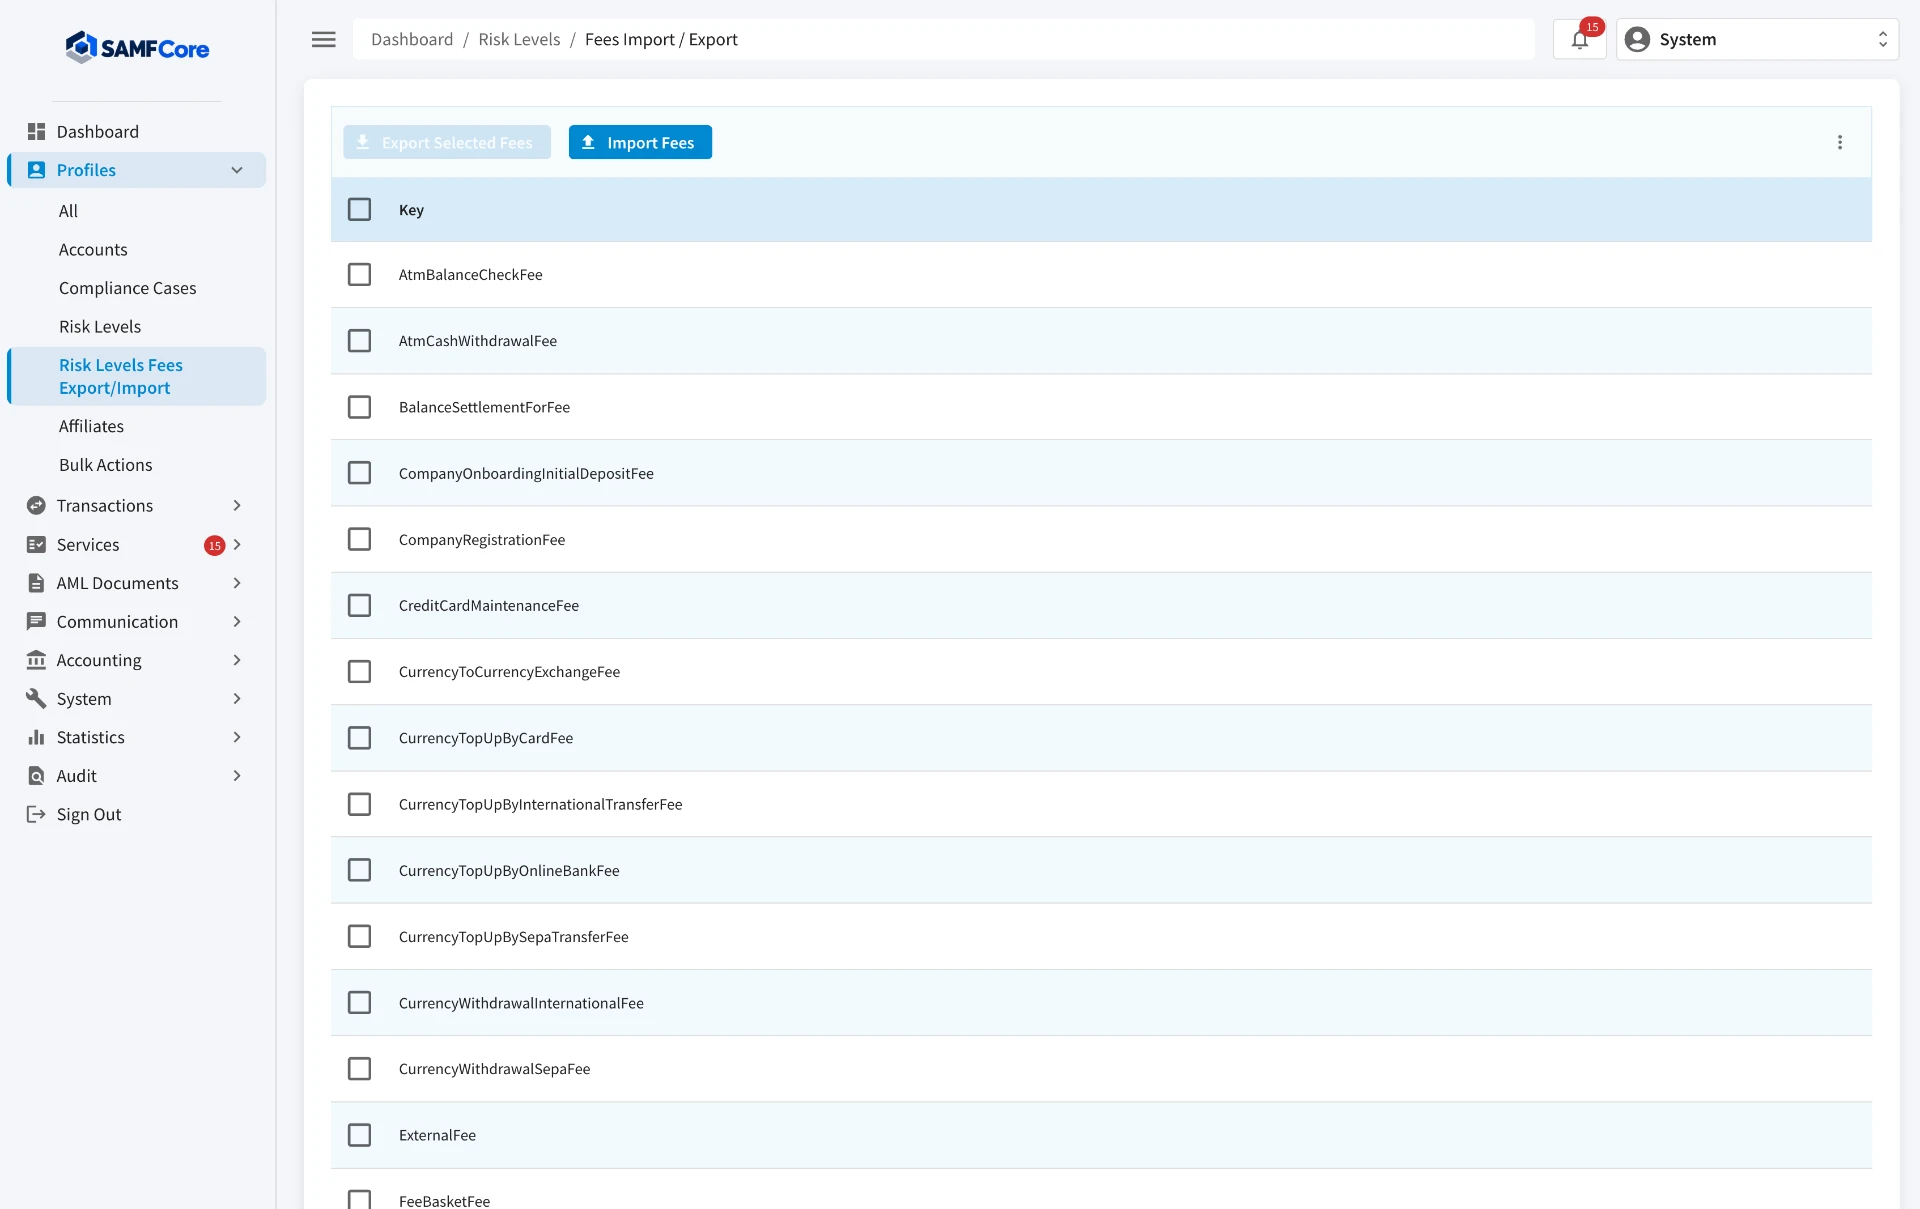
Task: Check the select-all Key header checkbox
Action: (359, 209)
